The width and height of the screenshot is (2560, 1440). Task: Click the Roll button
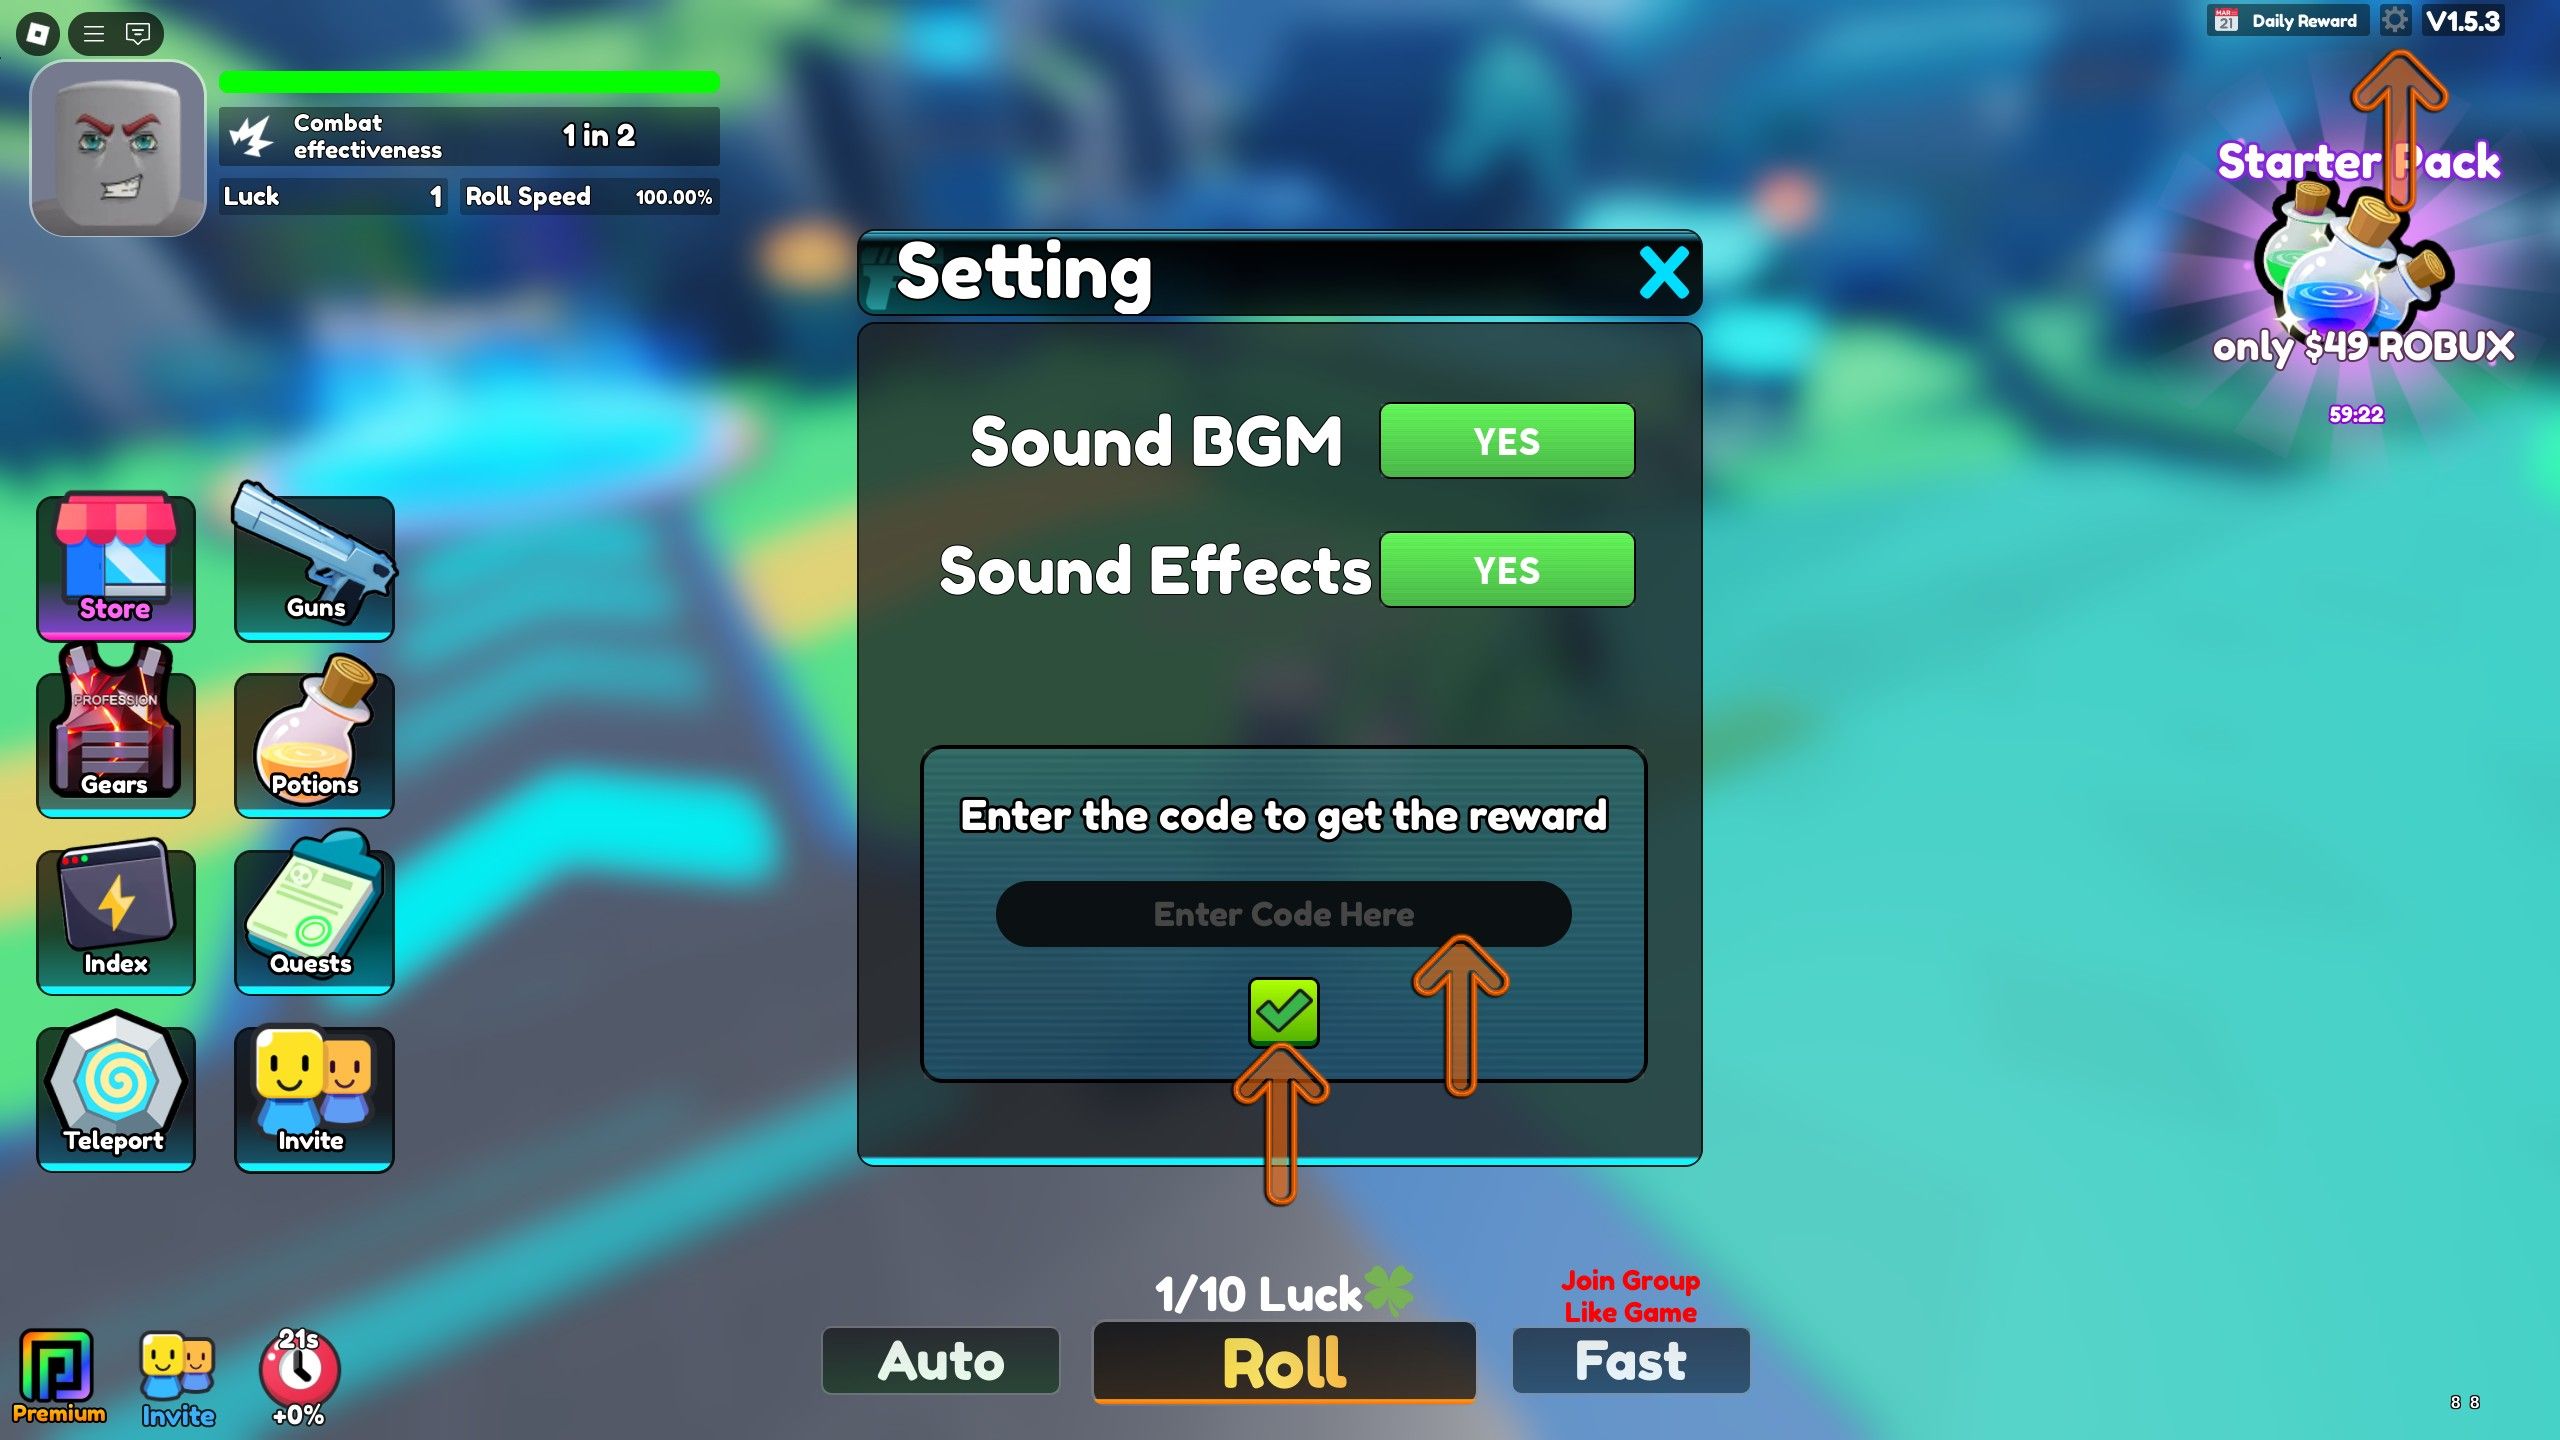click(1280, 1363)
